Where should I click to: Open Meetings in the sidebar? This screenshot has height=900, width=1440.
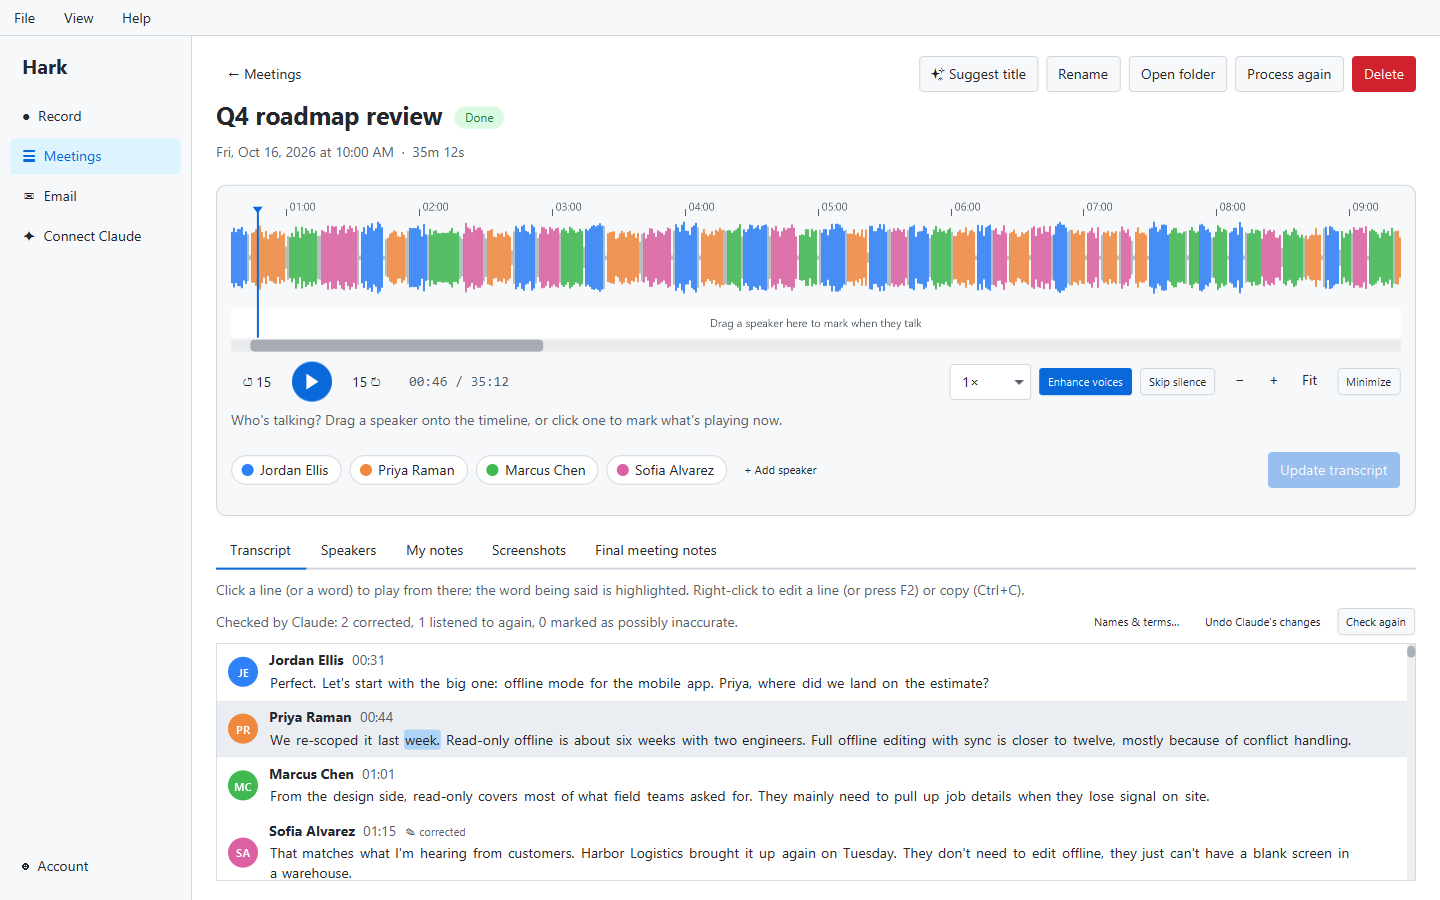tap(95, 156)
